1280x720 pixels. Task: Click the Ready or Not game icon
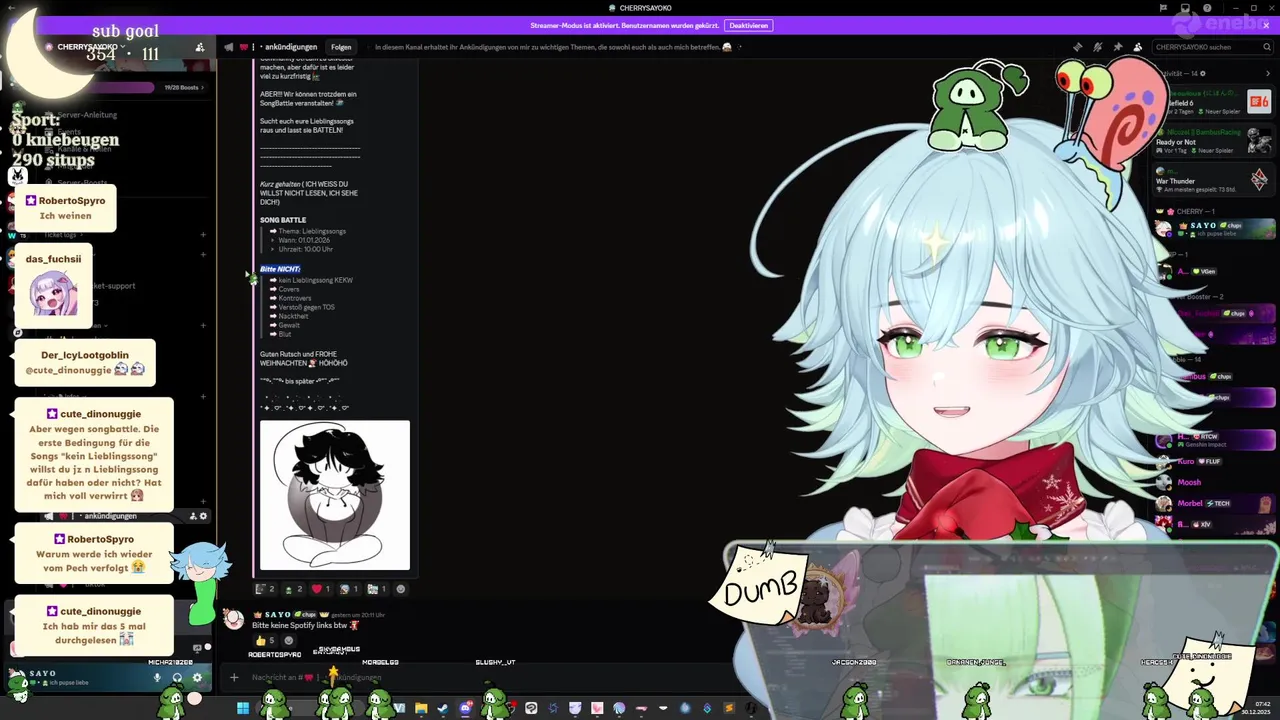click(1259, 140)
